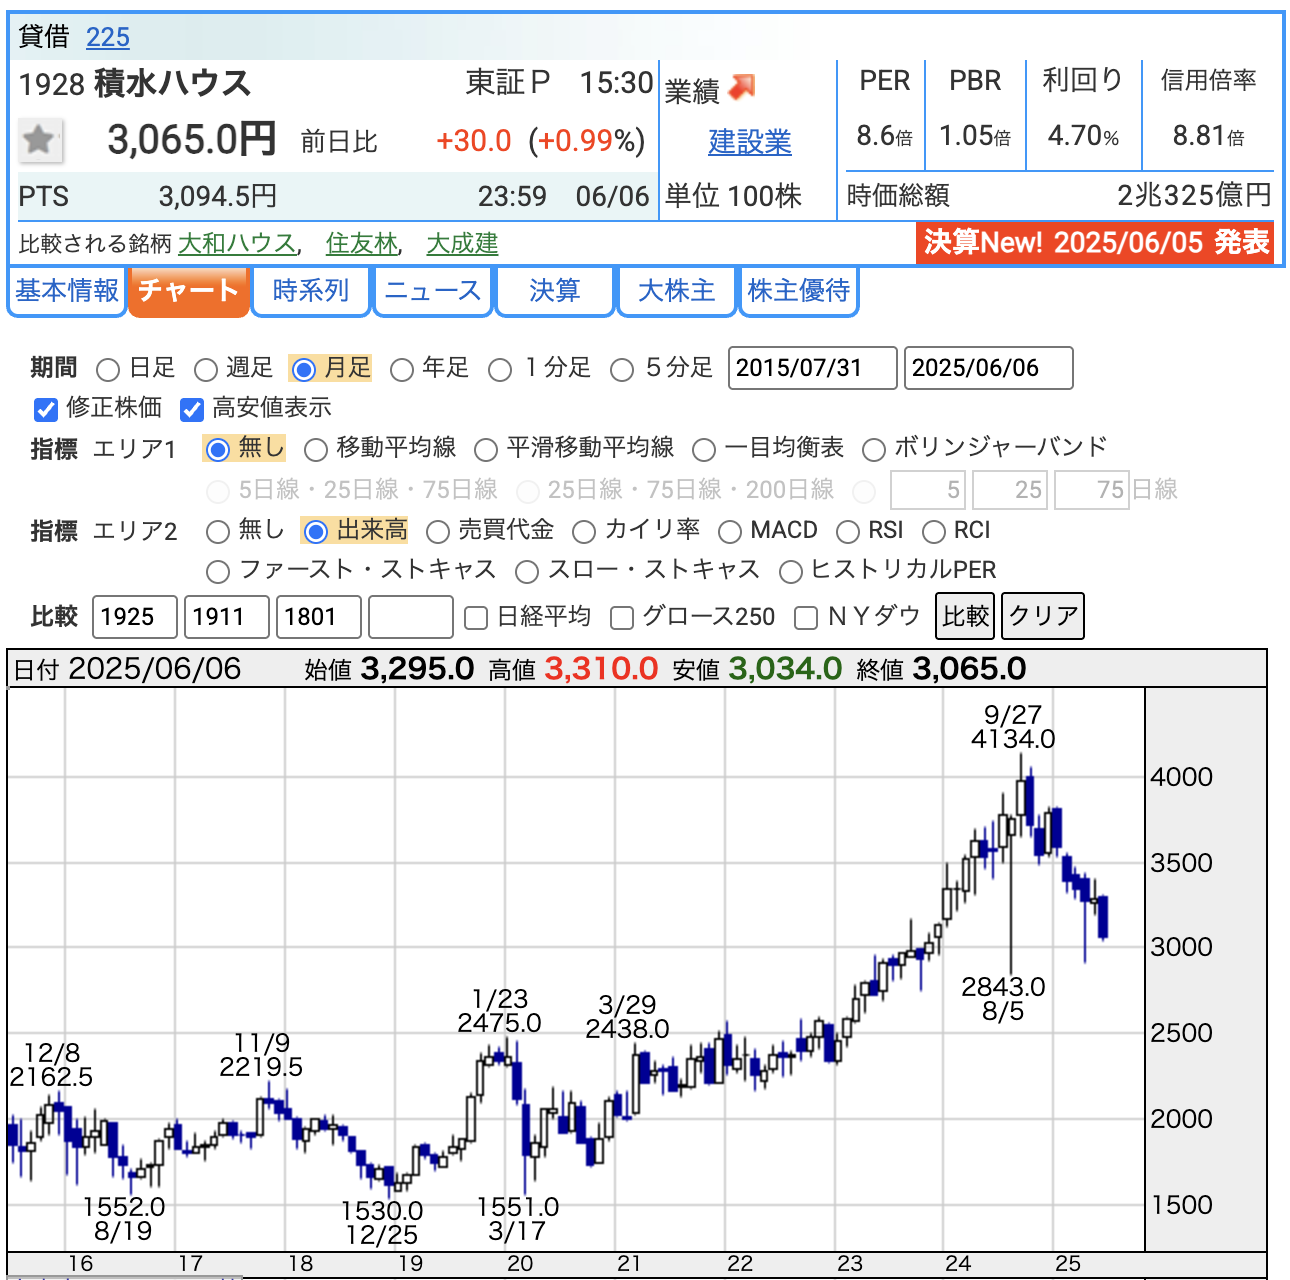Enable 日経平均 comparison checkbox

pos(477,618)
